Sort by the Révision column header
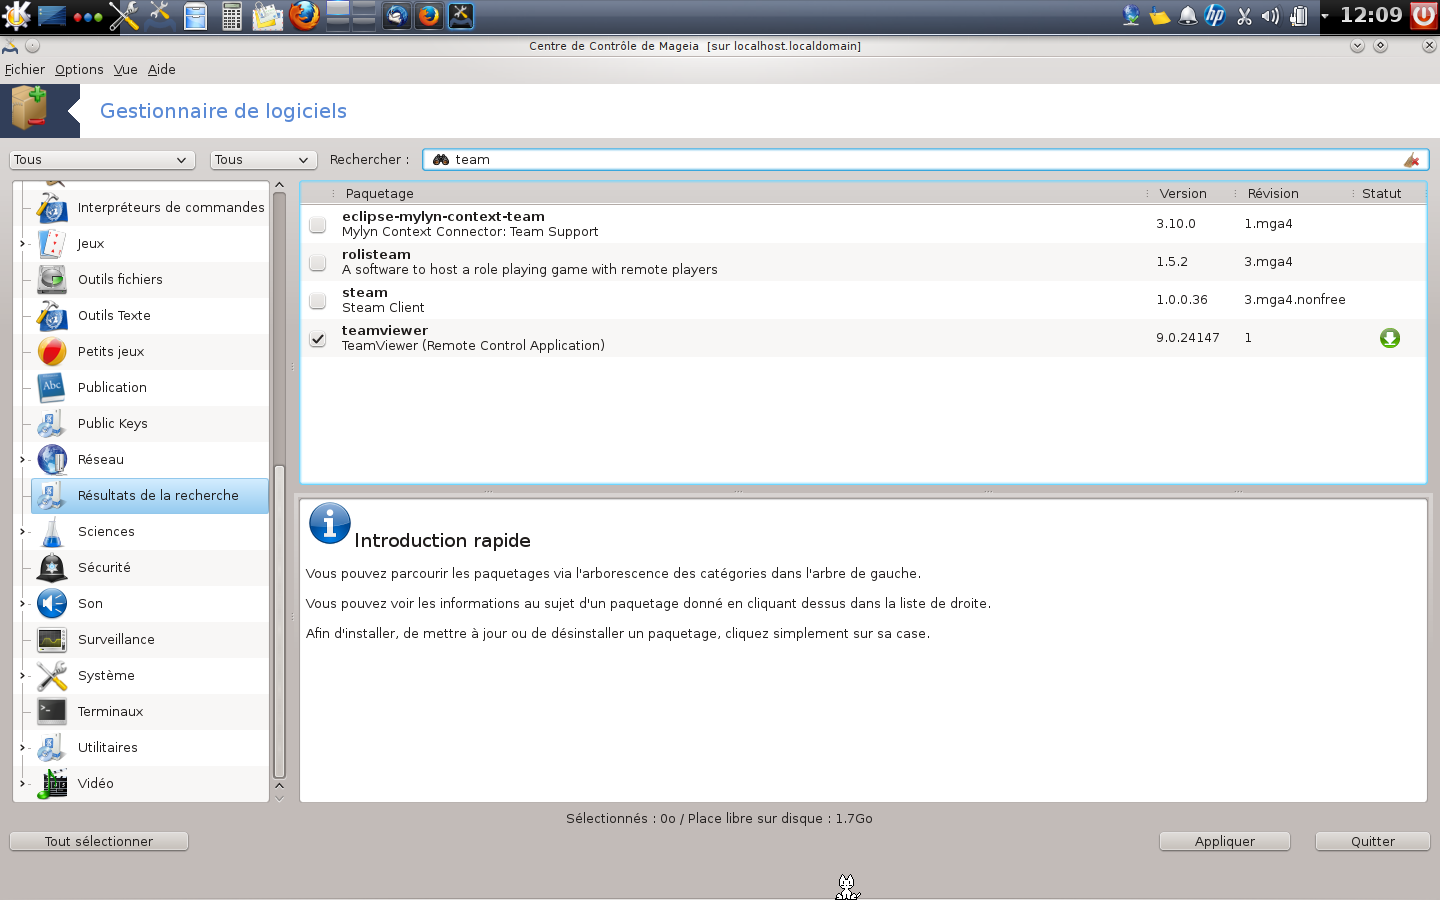This screenshot has height=900, width=1440. [1293, 193]
